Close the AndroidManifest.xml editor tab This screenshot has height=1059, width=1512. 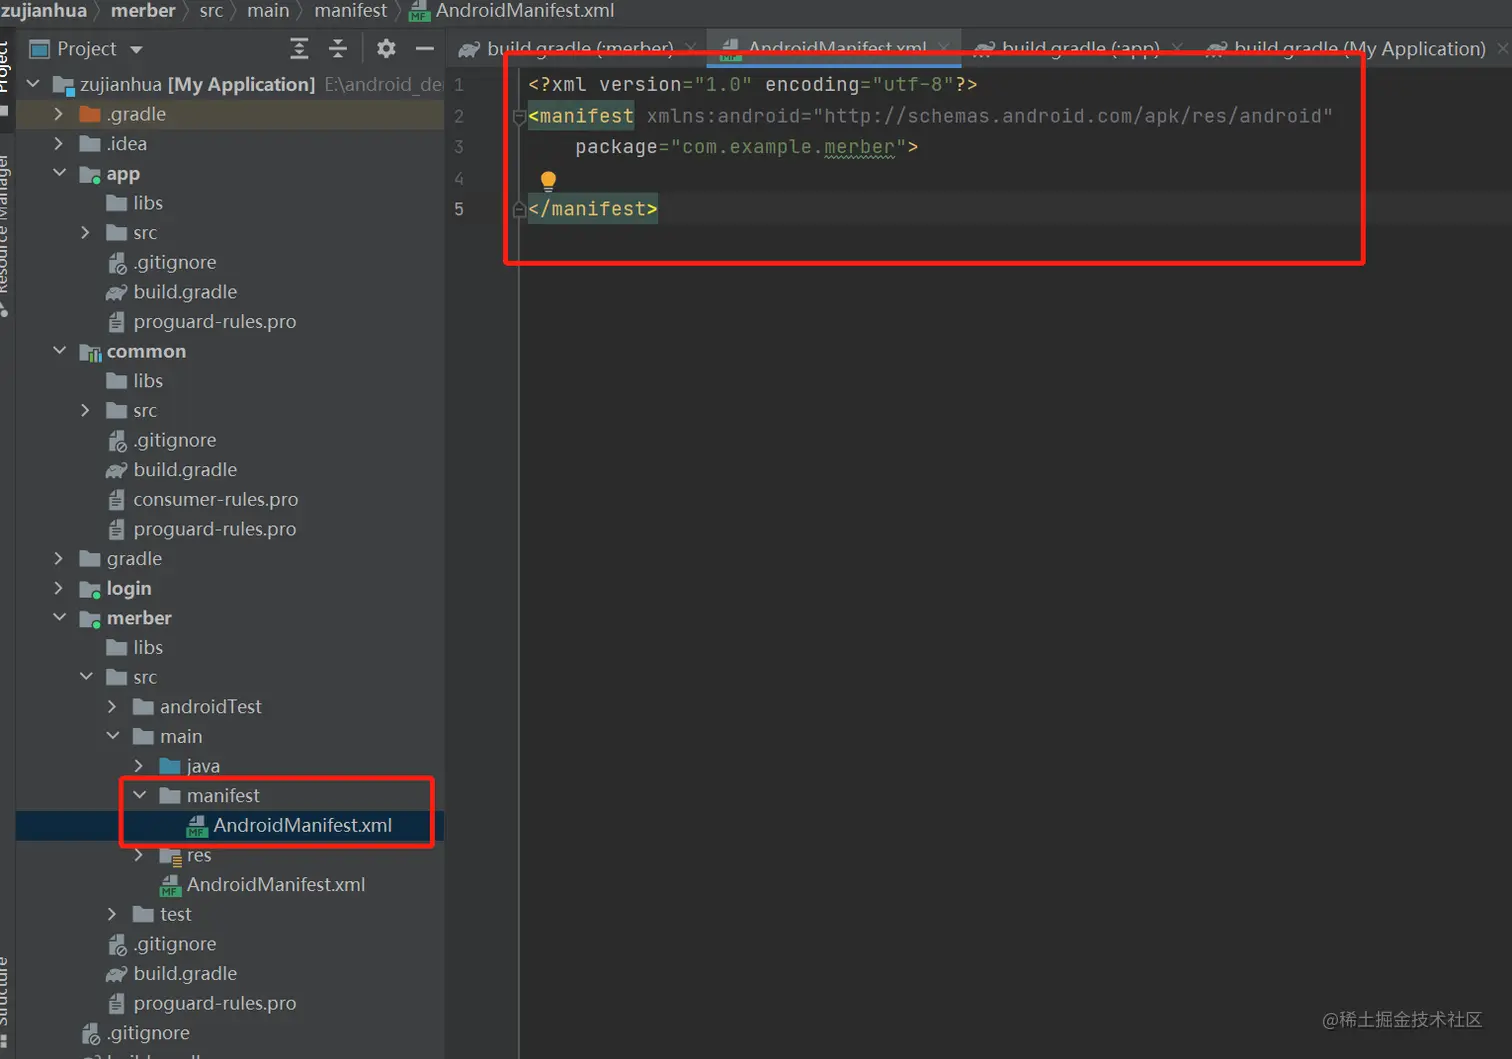(x=944, y=48)
